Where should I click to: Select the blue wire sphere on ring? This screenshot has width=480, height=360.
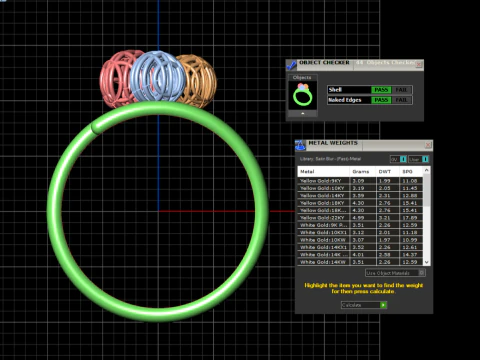pos(157,77)
